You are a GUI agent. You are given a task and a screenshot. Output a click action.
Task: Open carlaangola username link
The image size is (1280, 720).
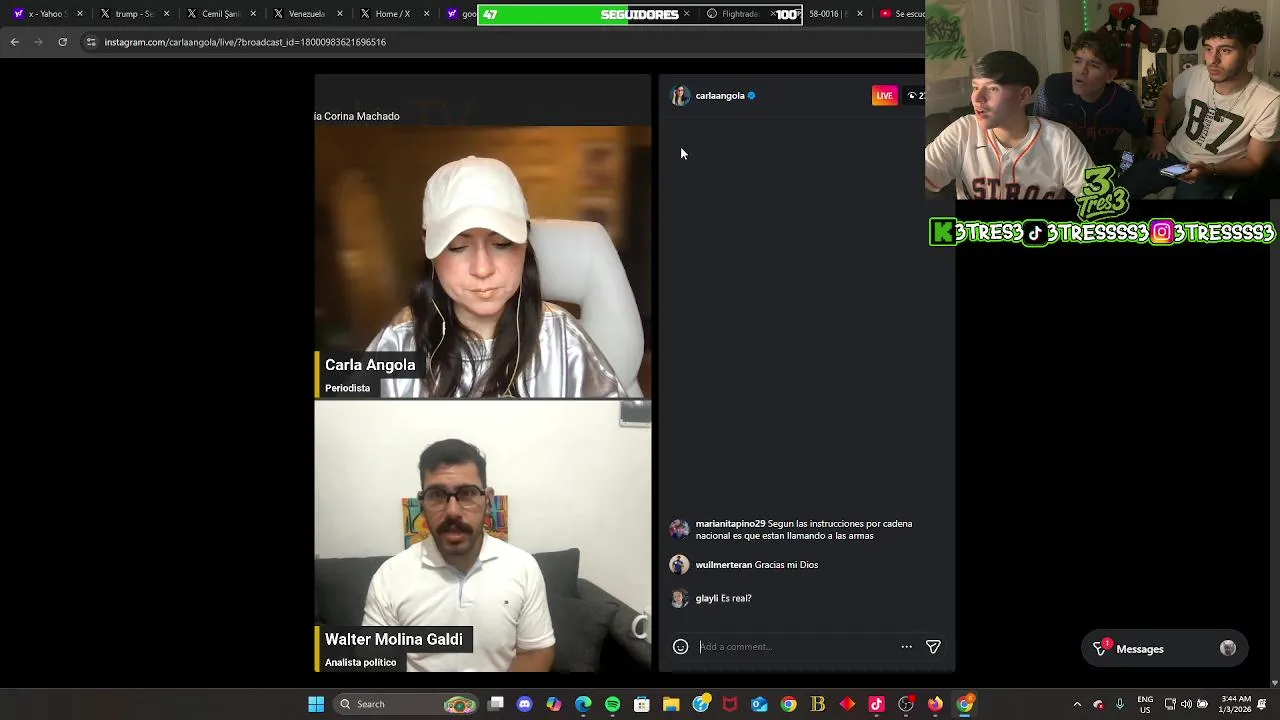click(720, 96)
